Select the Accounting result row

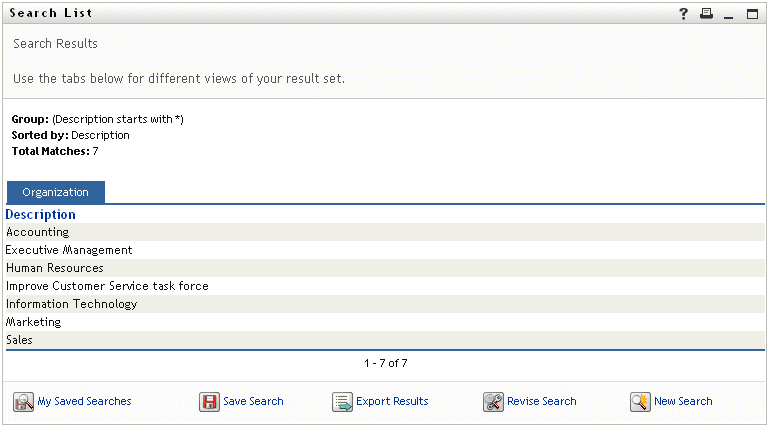pos(38,232)
